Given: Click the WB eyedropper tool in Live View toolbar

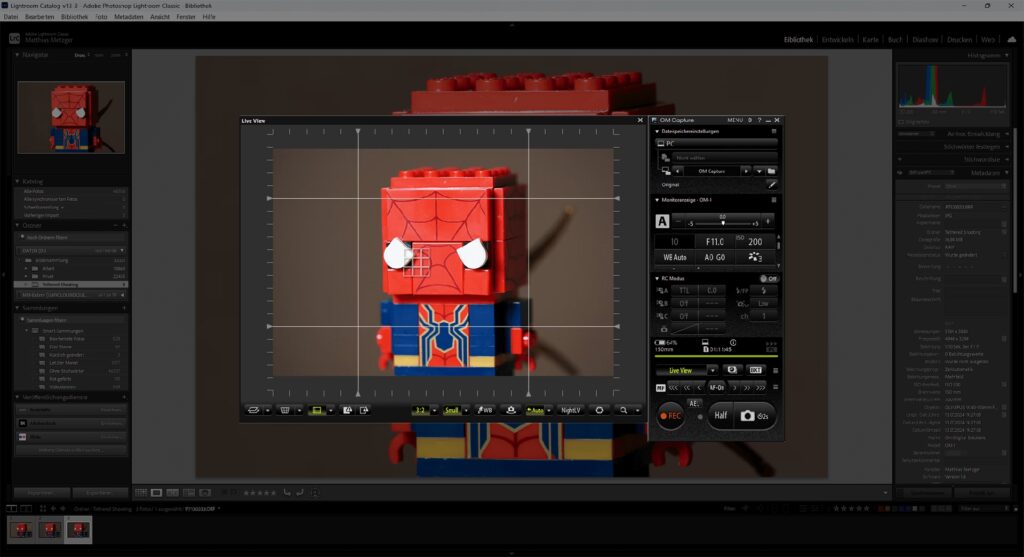Looking at the screenshot, I should click(484, 410).
